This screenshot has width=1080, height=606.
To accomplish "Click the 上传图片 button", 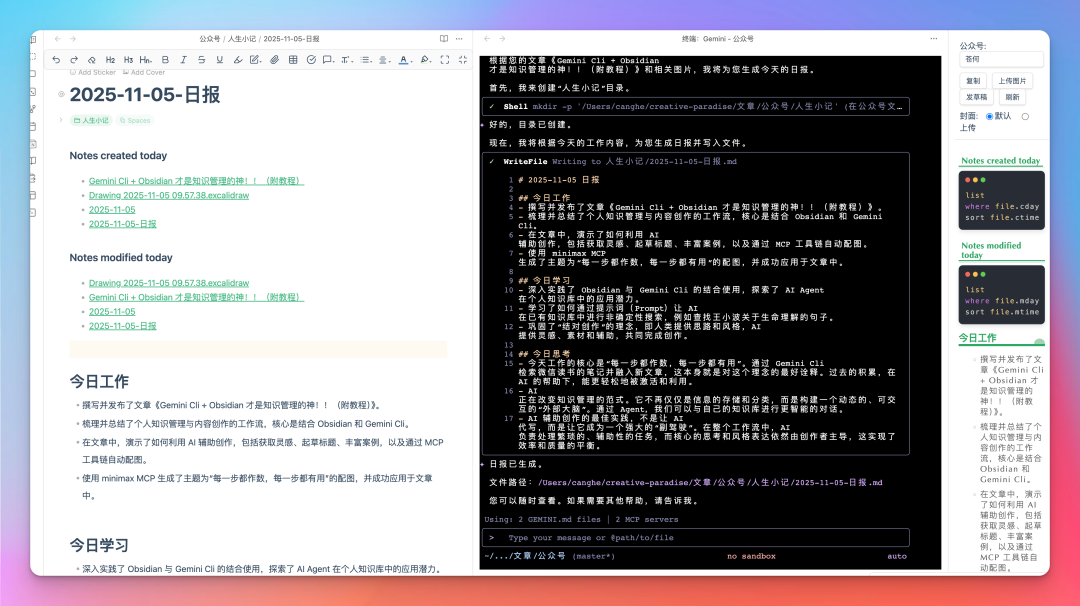I will (1012, 81).
